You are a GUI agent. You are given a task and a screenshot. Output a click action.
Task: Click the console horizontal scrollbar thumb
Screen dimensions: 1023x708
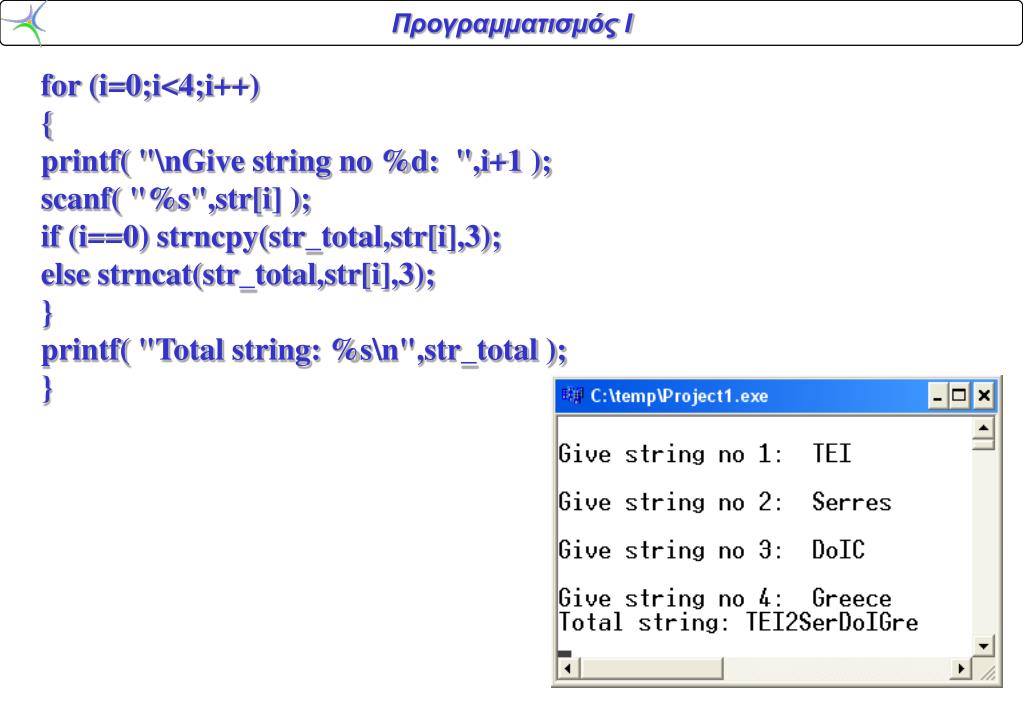tap(651, 668)
